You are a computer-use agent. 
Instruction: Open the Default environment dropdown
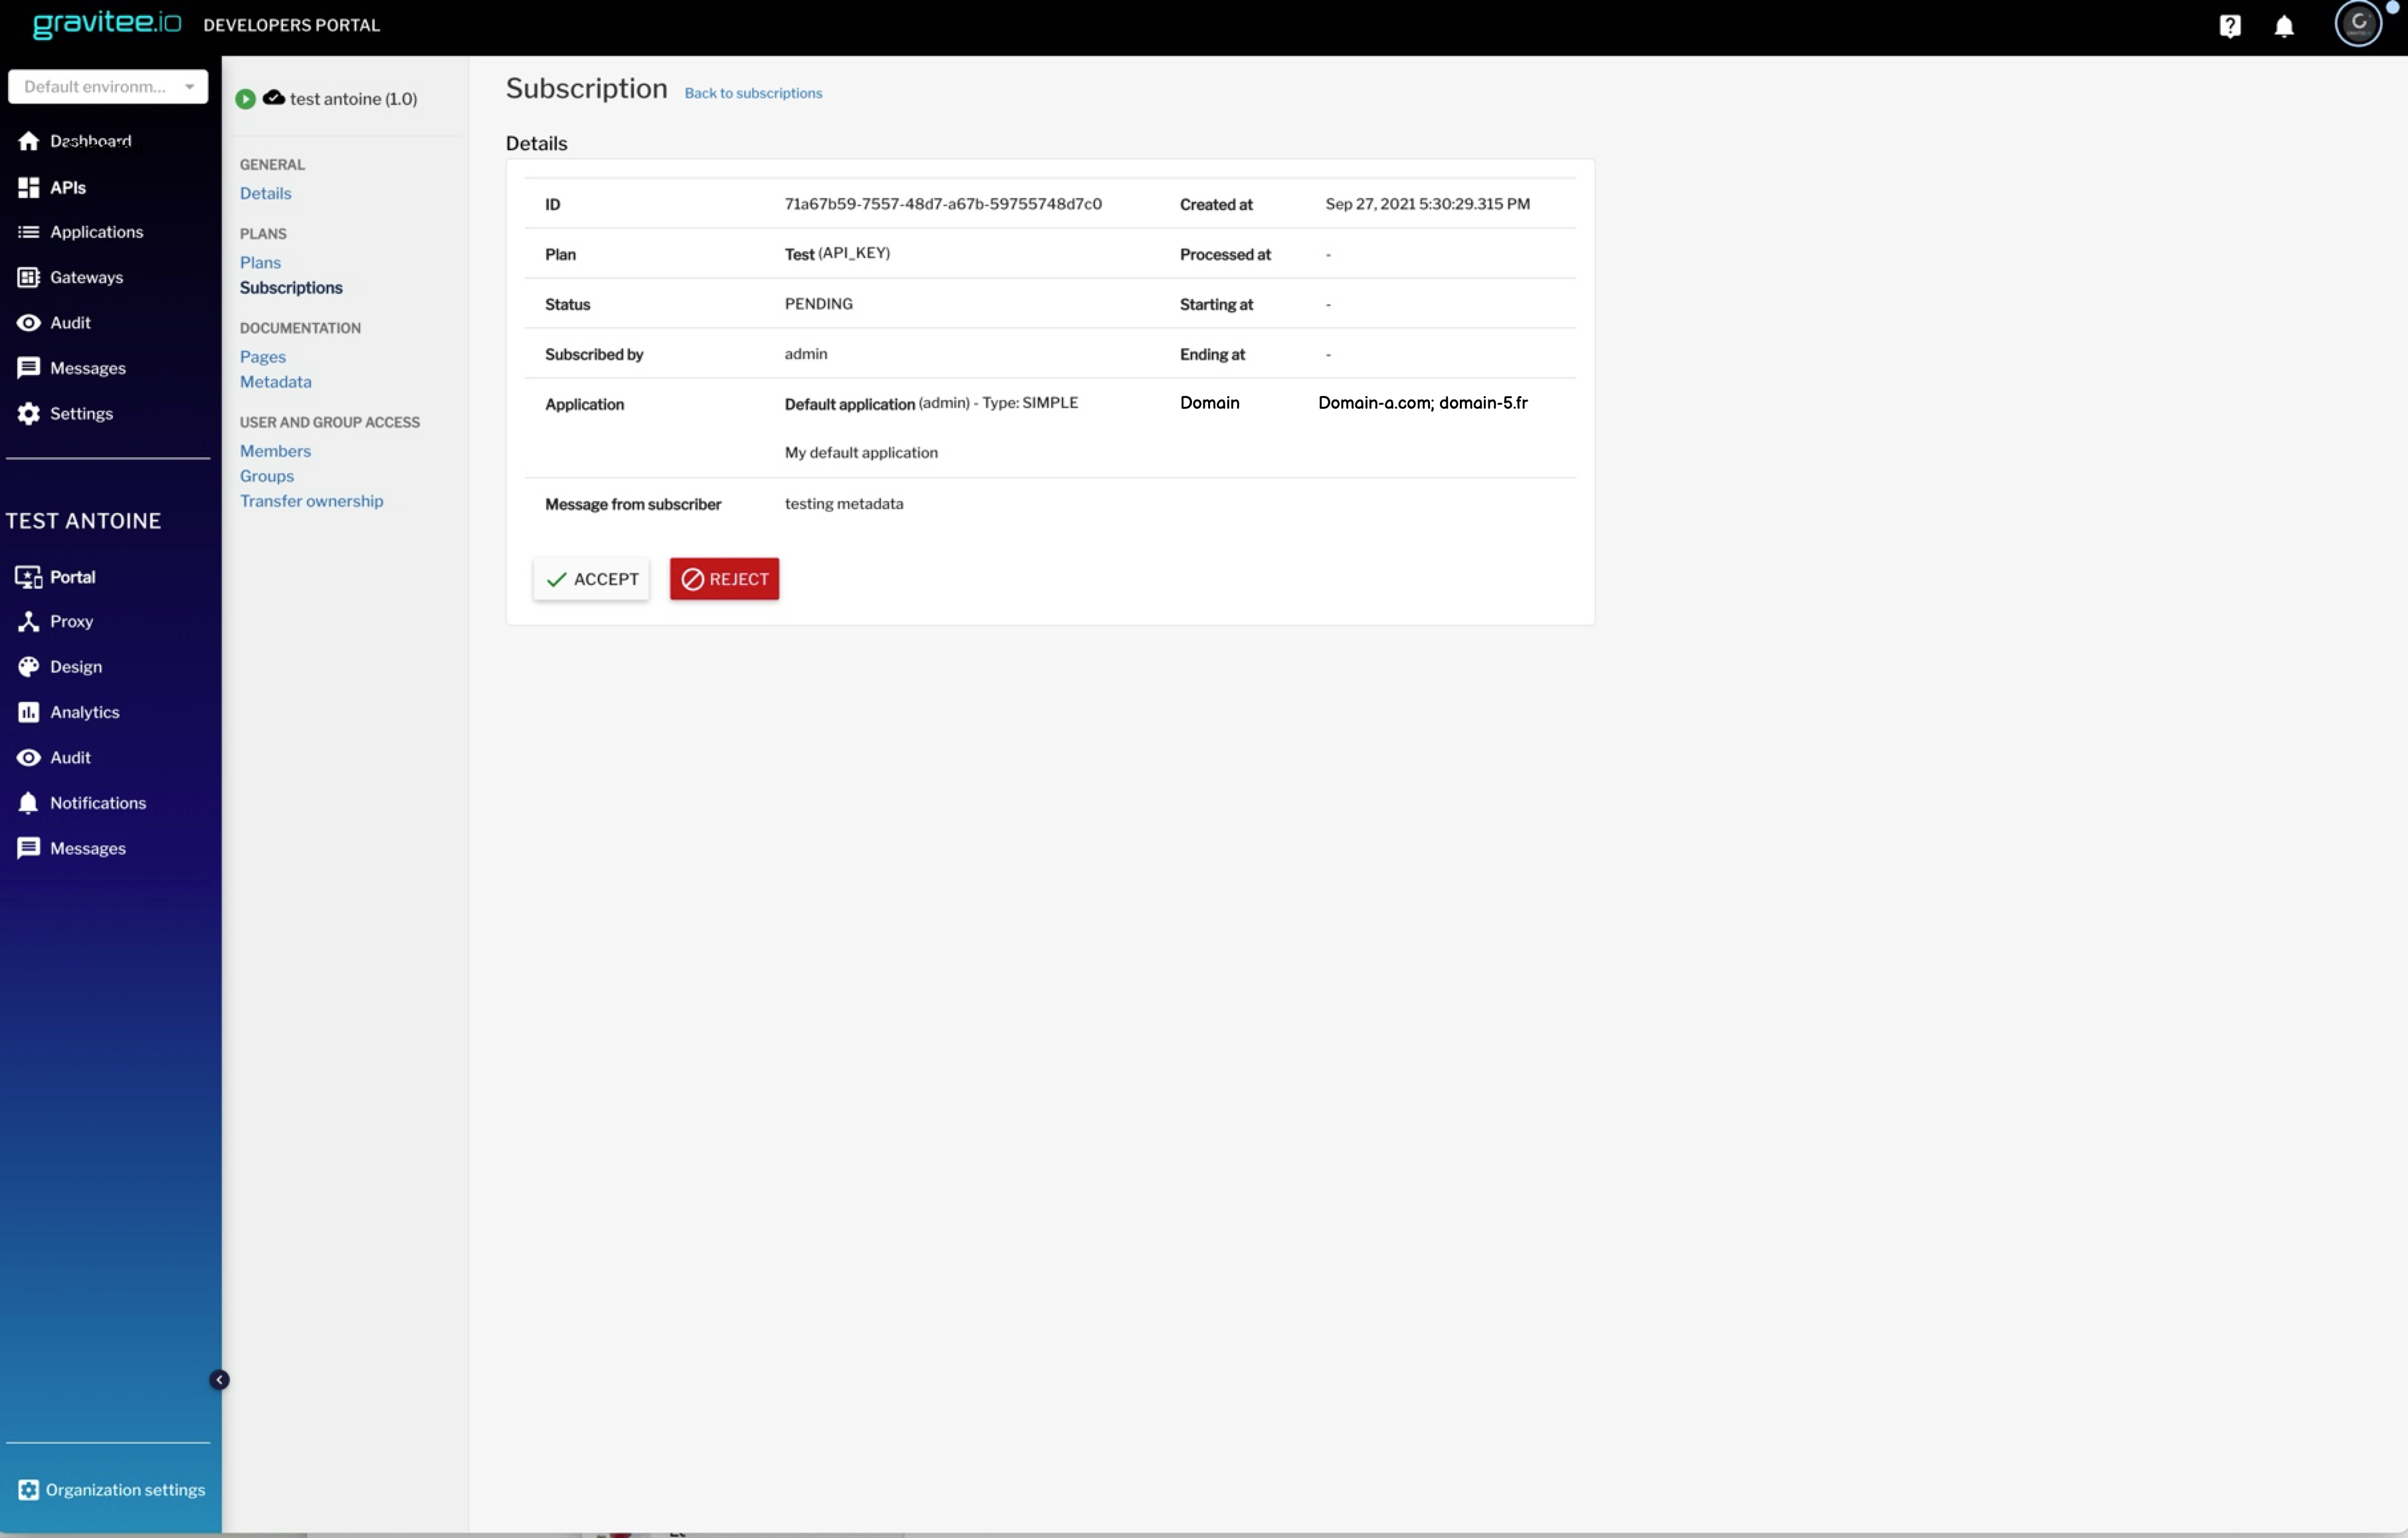coord(107,87)
